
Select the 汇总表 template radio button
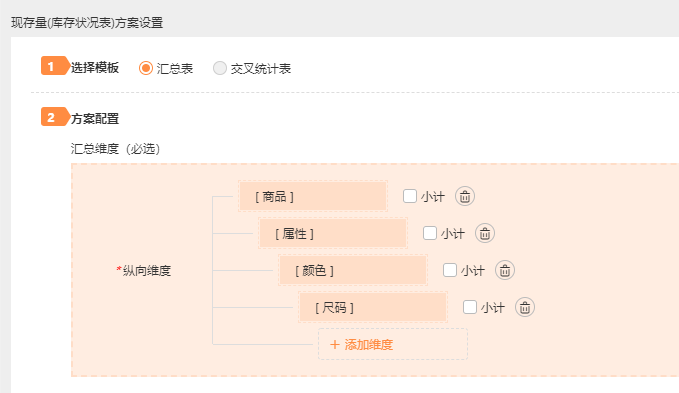146,68
